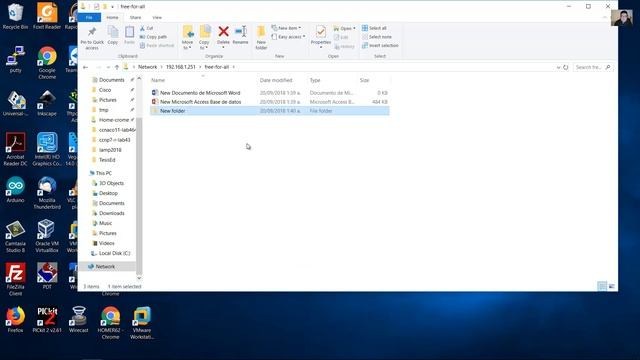This screenshot has height=360, width=640.
Task: Open the Easy access dropdown
Action: pos(289,37)
